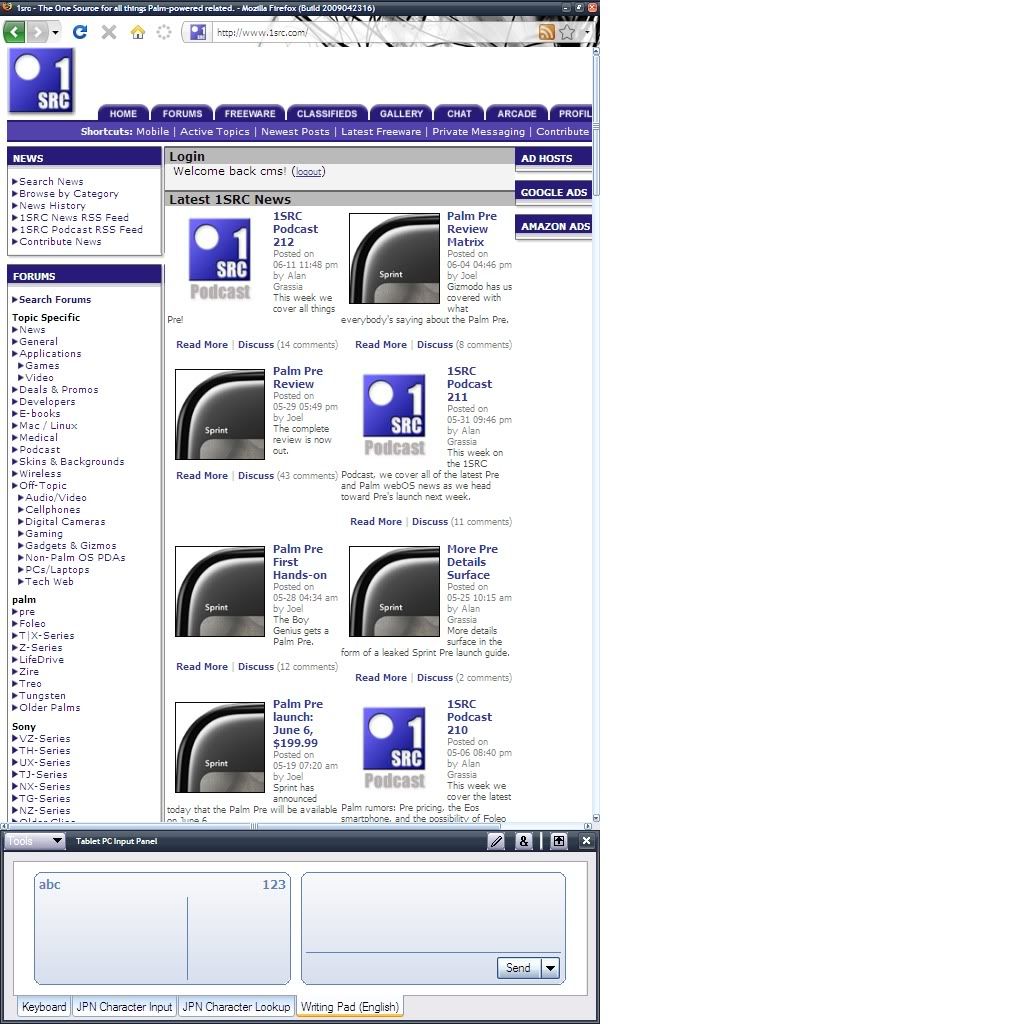
Task: Open the ARCADE navigation tab
Action: [516, 113]
